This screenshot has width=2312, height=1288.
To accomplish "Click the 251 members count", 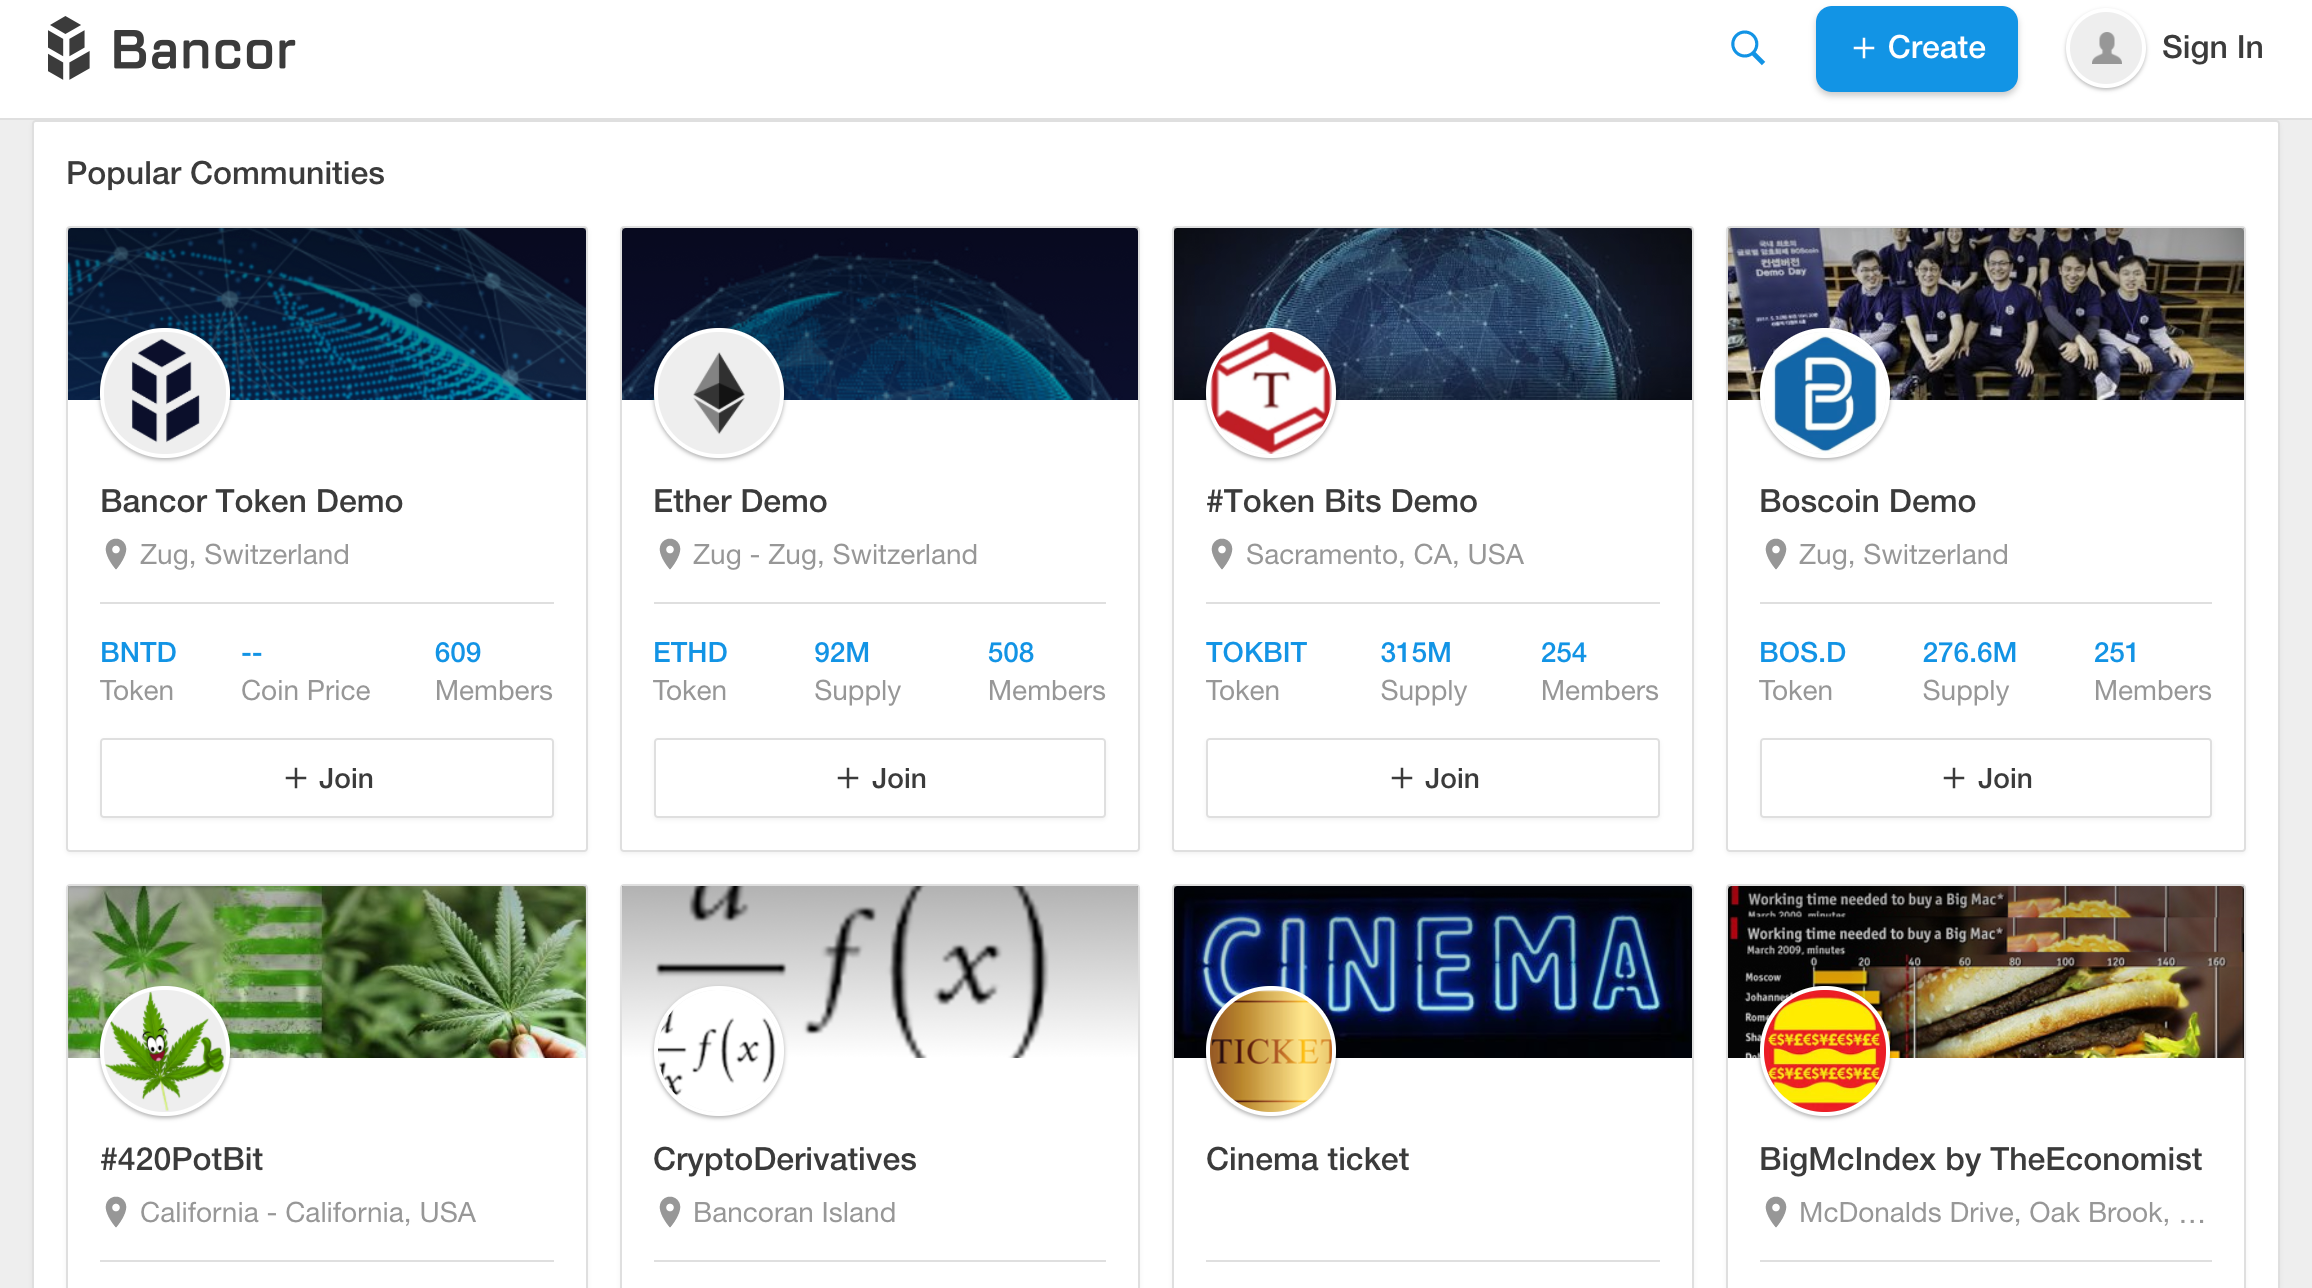I will tap(2116, 653).
